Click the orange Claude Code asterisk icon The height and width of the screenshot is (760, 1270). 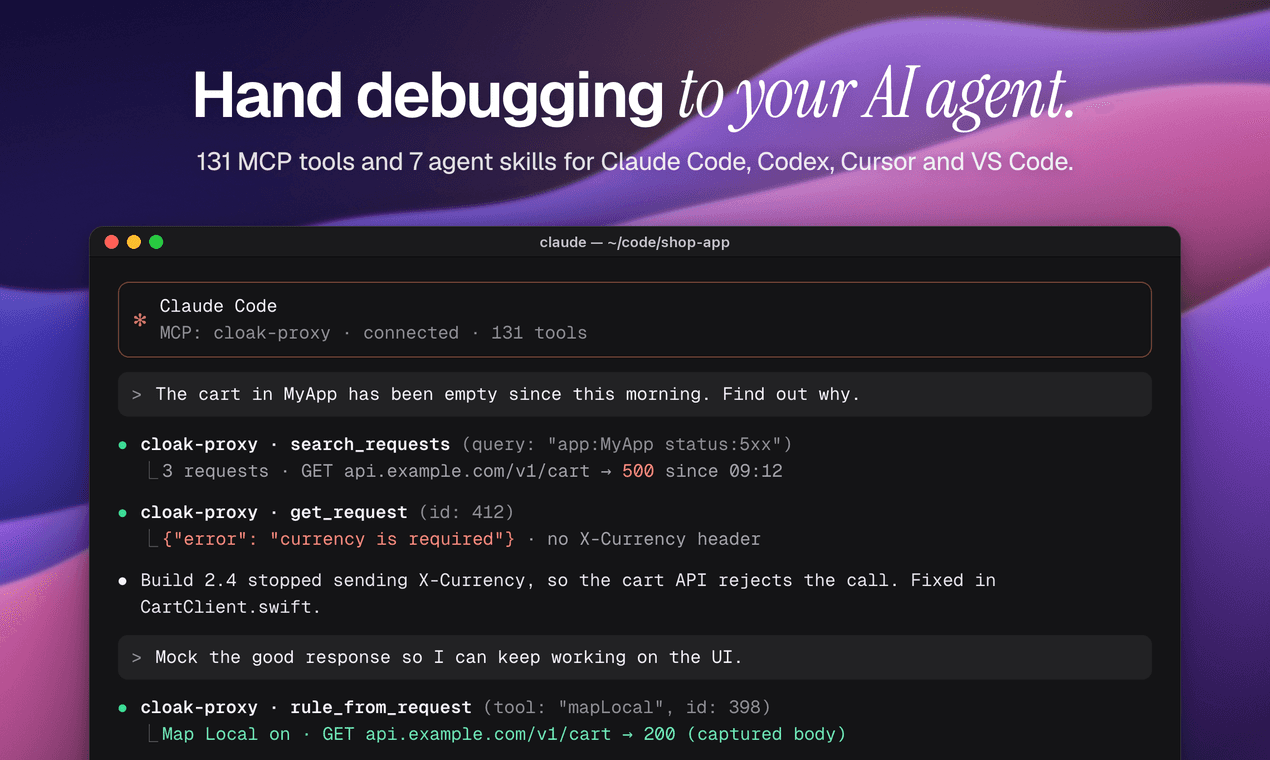pyautogui.click(x=140, y=320)
